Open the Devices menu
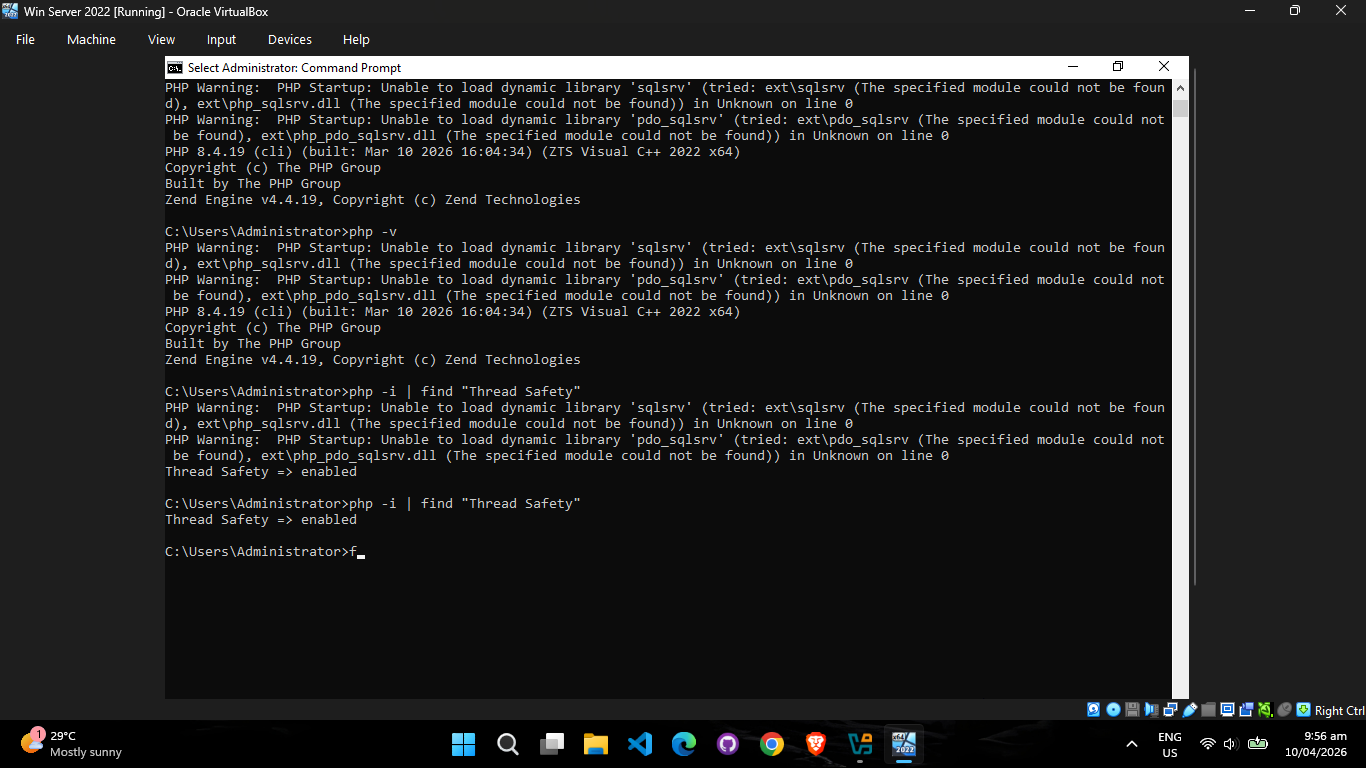This screenshot has height=768, width=1366. click(290, 40)
